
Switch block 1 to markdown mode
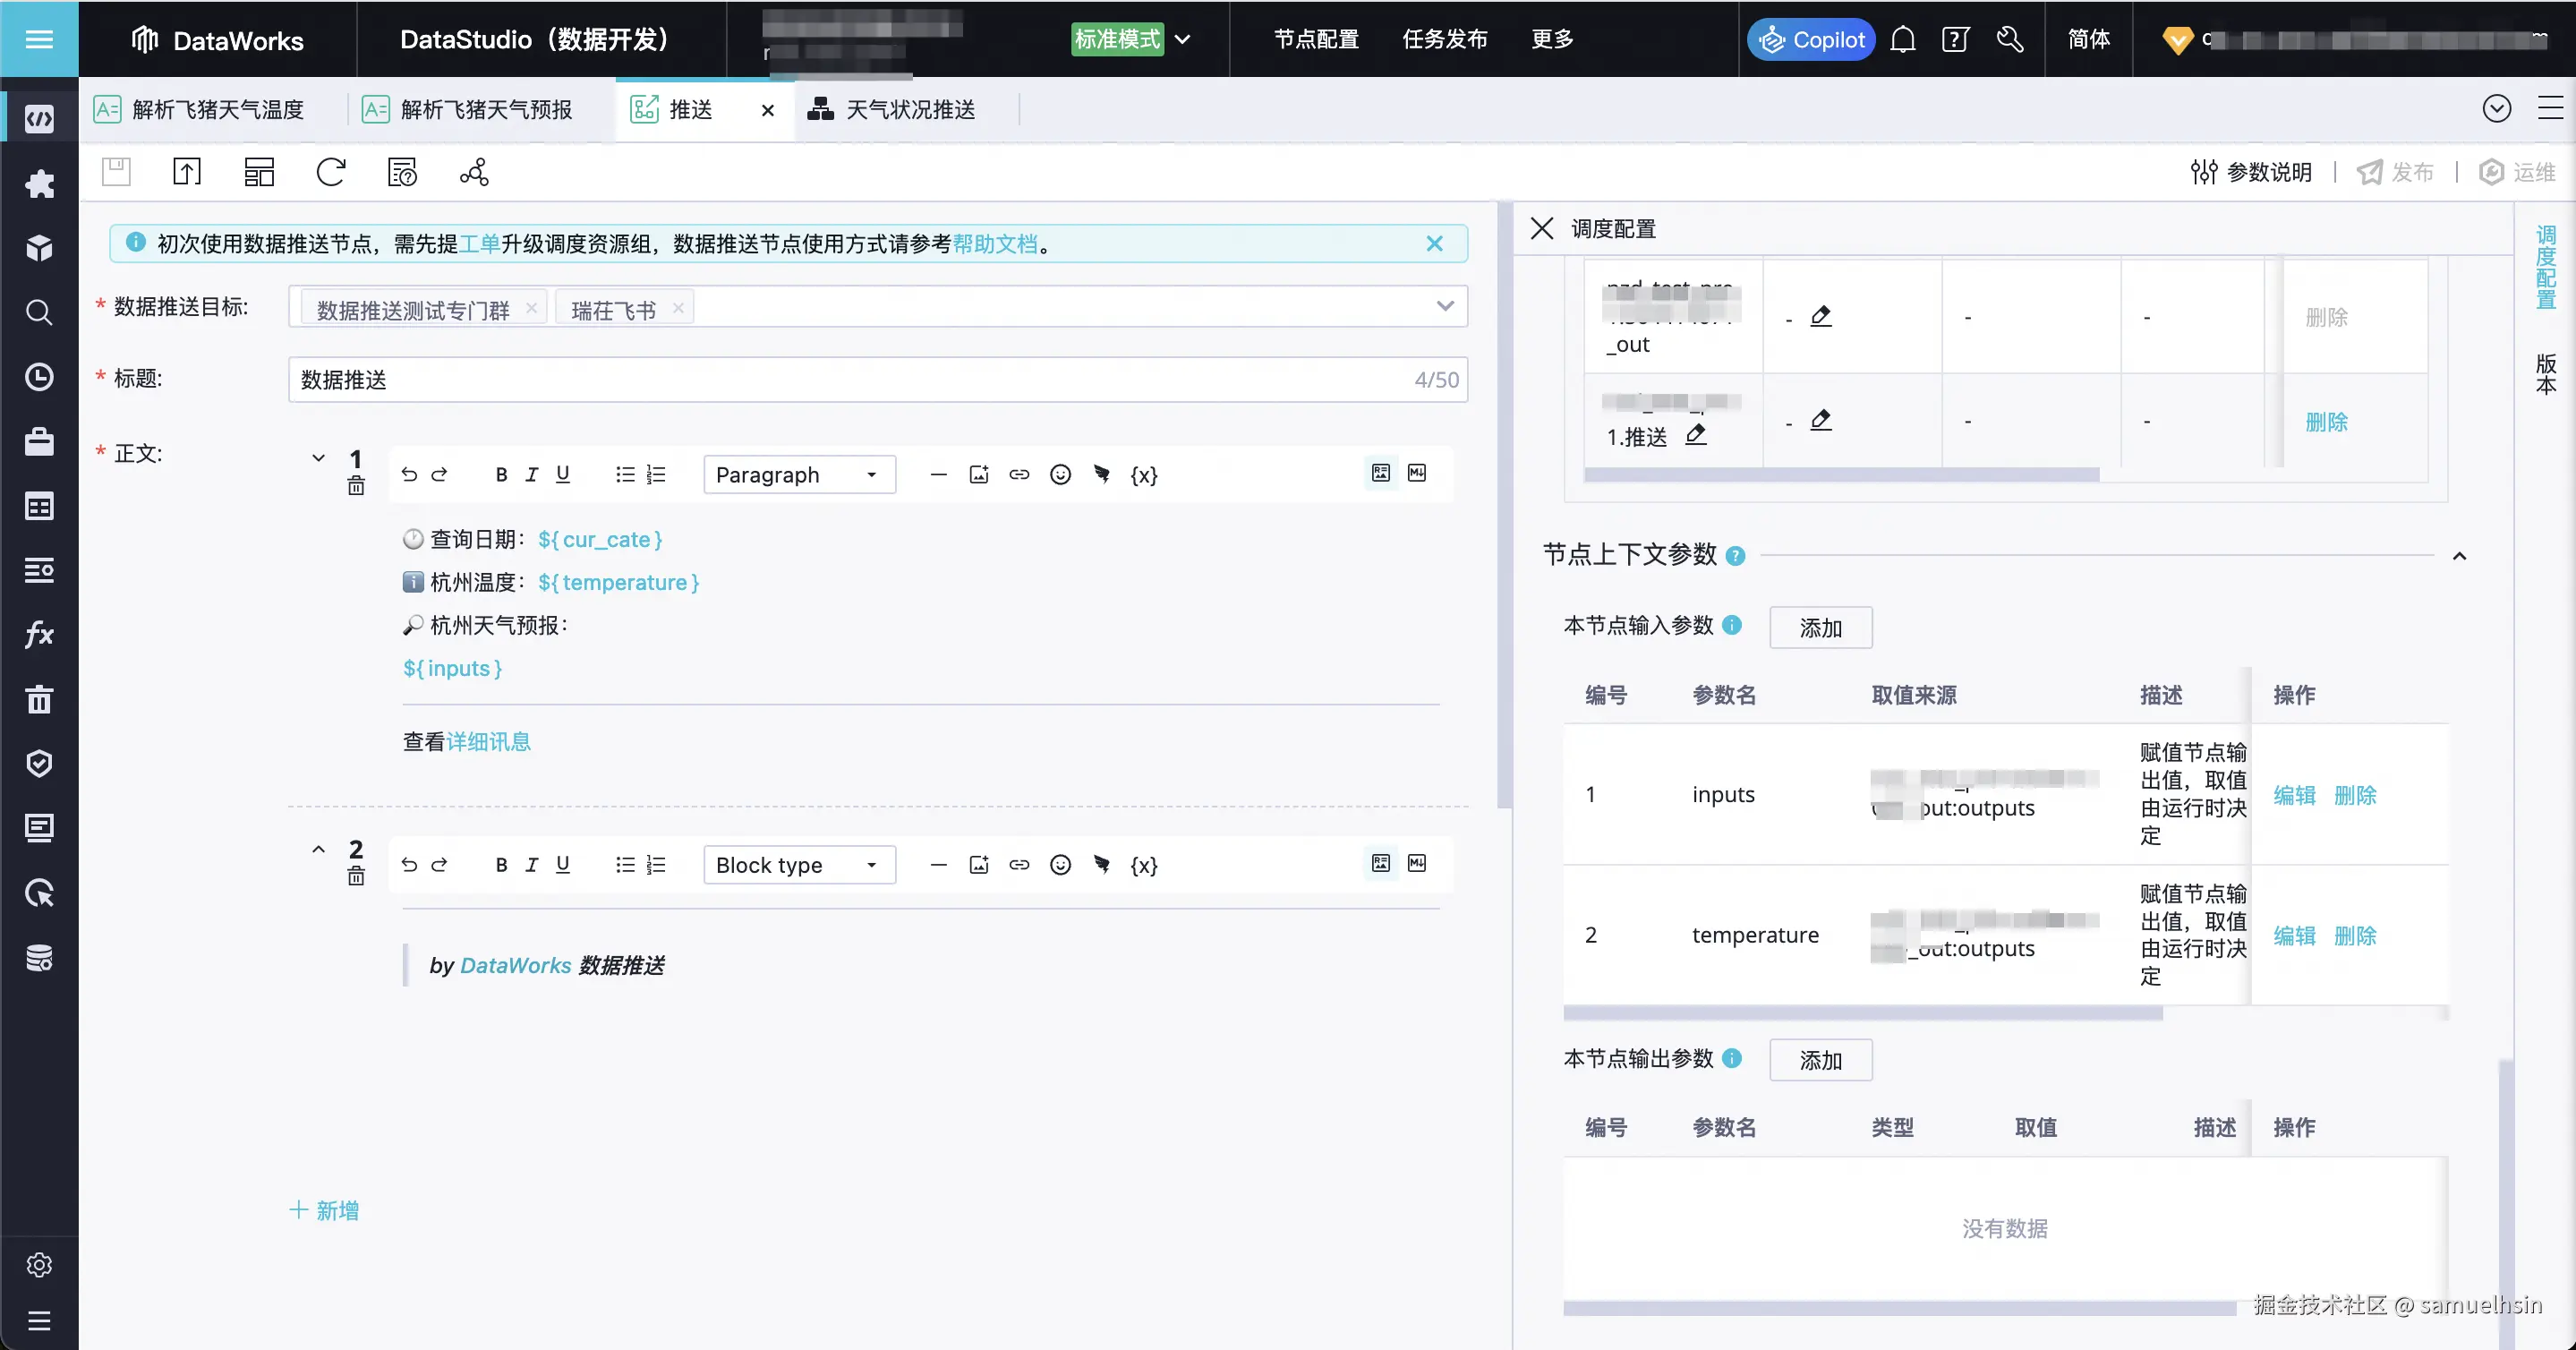[1417, 473]
